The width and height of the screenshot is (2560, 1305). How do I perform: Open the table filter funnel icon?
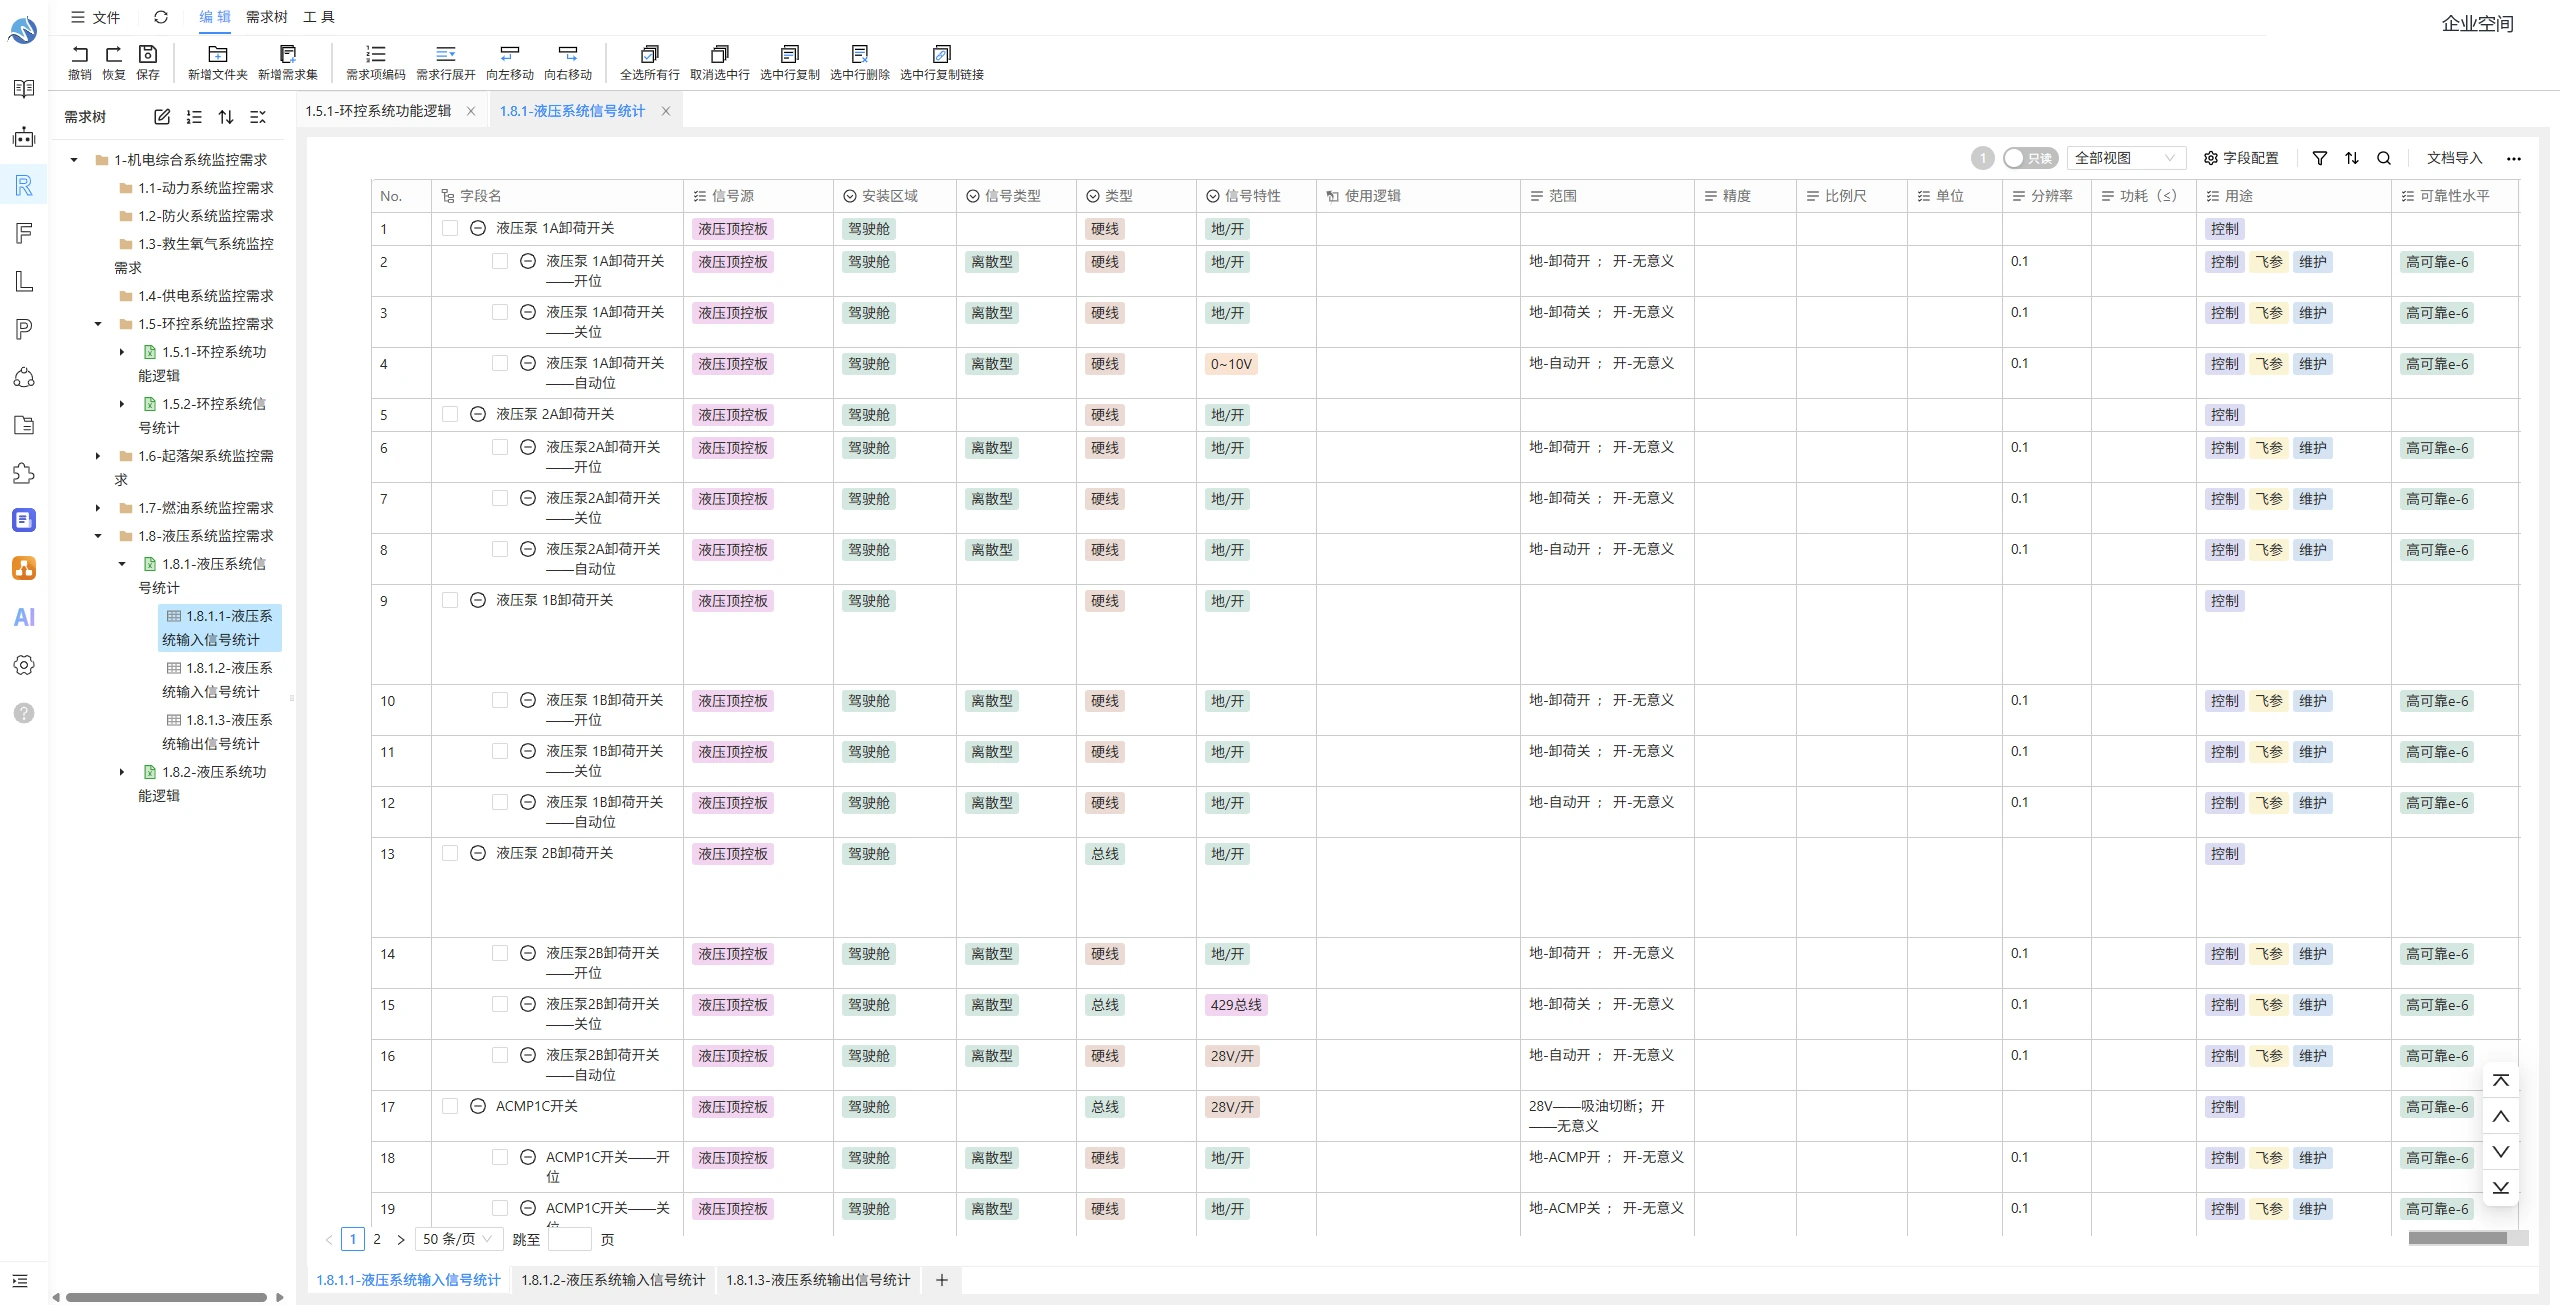[2320, 158]
